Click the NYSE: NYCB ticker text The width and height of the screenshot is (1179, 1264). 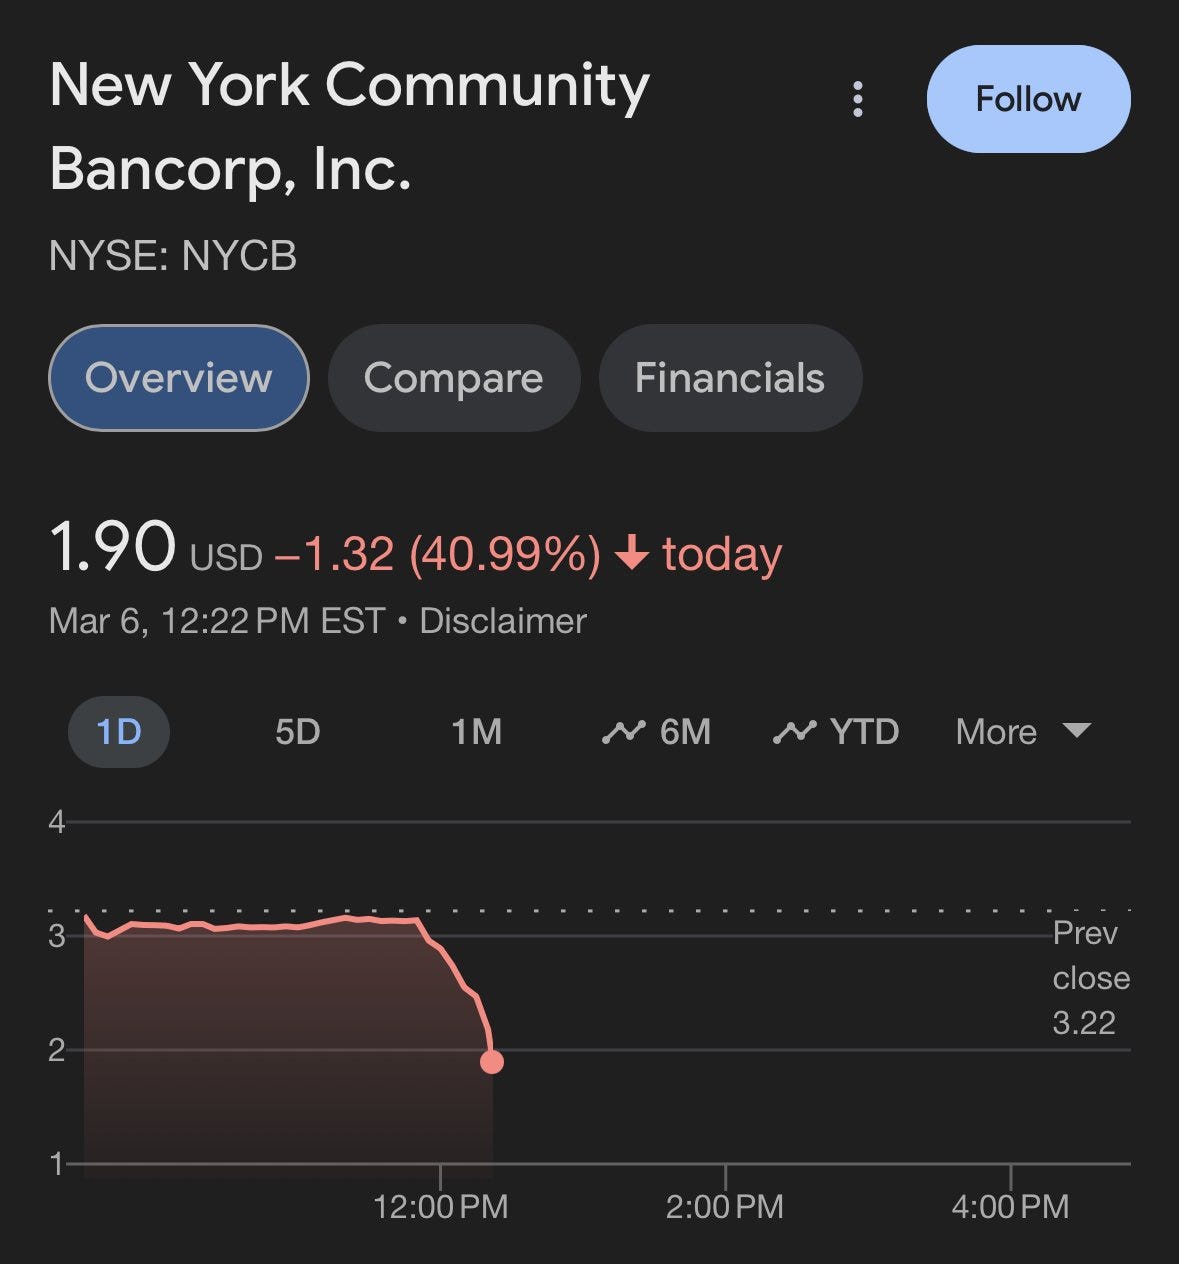[173, 256]
